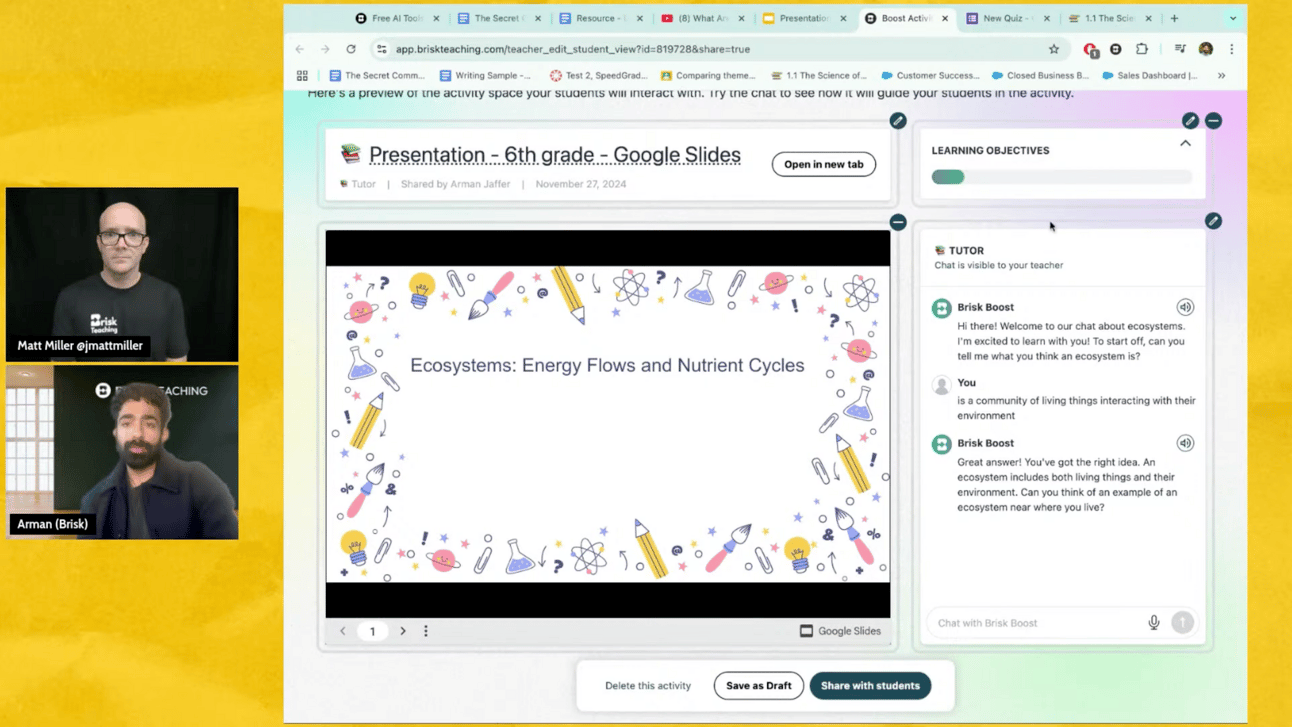Open the media control toolbar icon
Viewport: 1292px width, 727px height.
(x=1180, y=49)
